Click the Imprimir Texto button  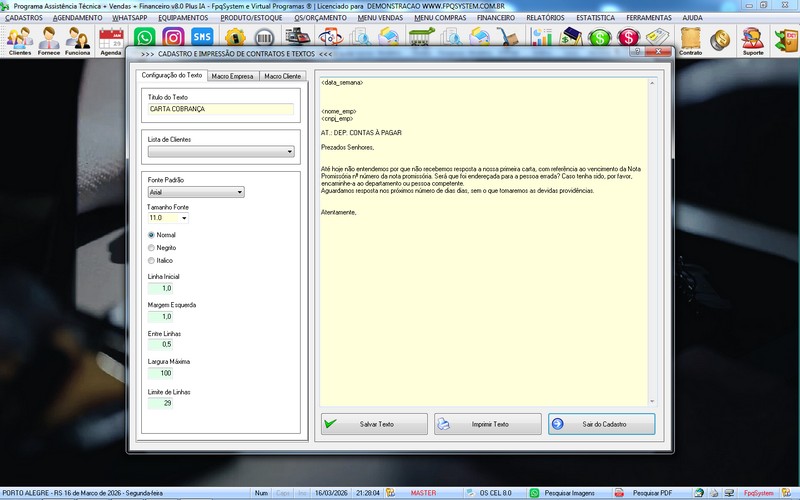pos(488,424)
